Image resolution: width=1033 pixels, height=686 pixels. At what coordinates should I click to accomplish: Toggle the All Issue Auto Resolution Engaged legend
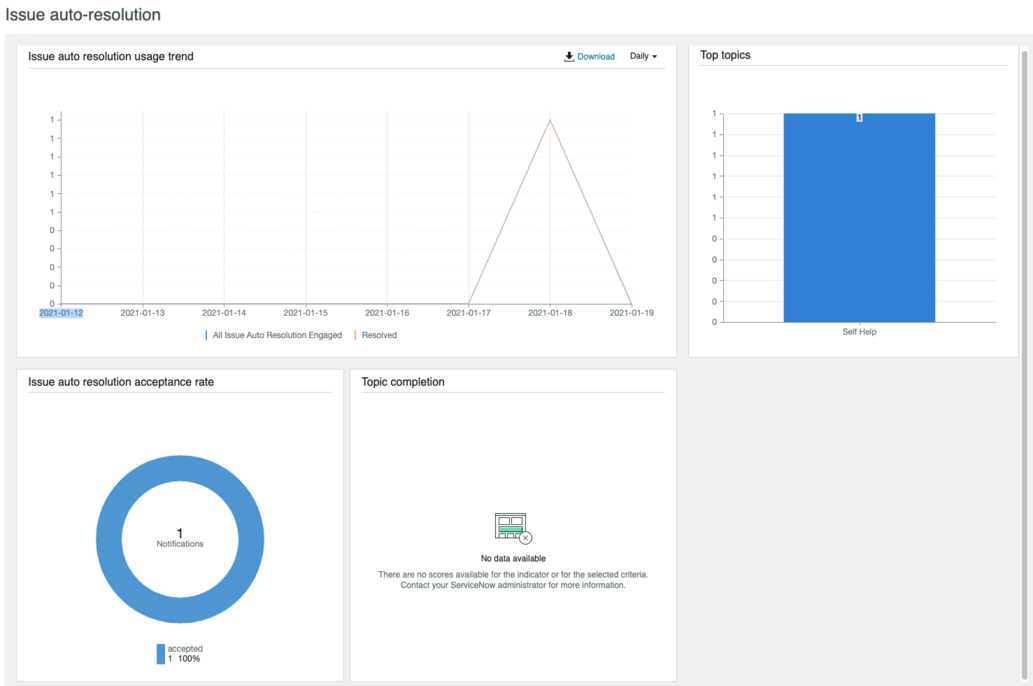coord(273,335)
